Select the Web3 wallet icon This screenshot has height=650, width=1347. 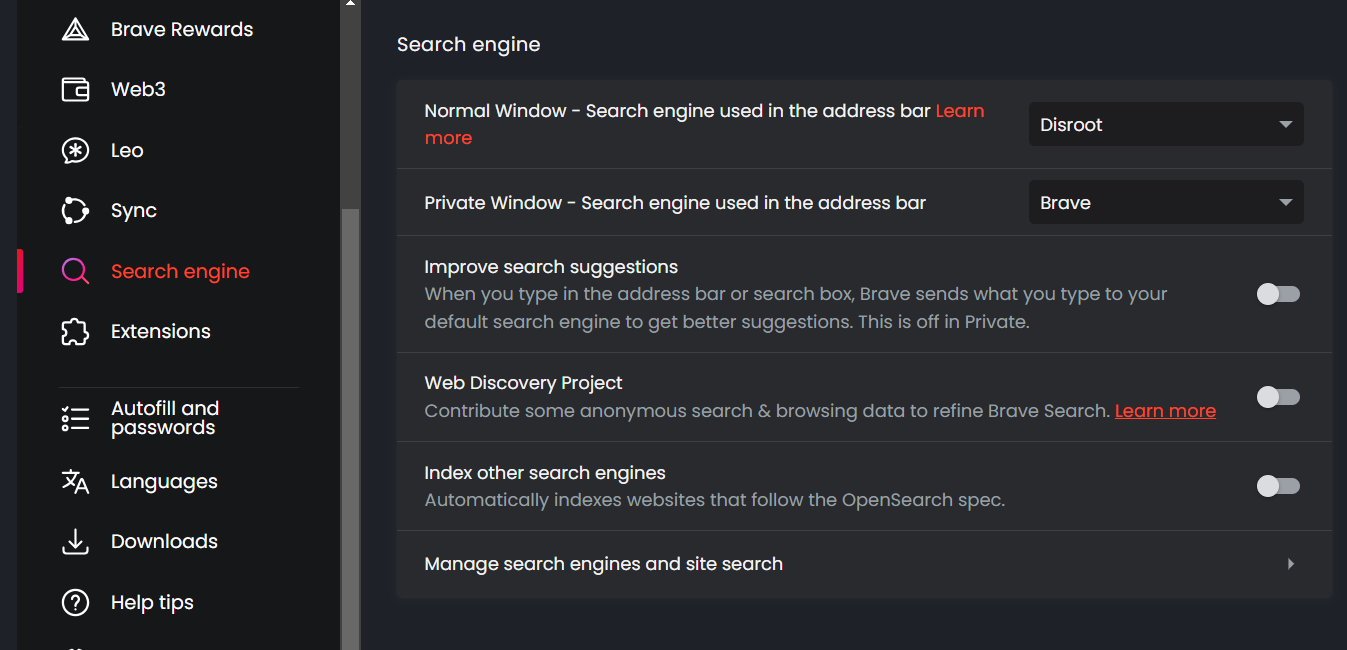point(75,90)
